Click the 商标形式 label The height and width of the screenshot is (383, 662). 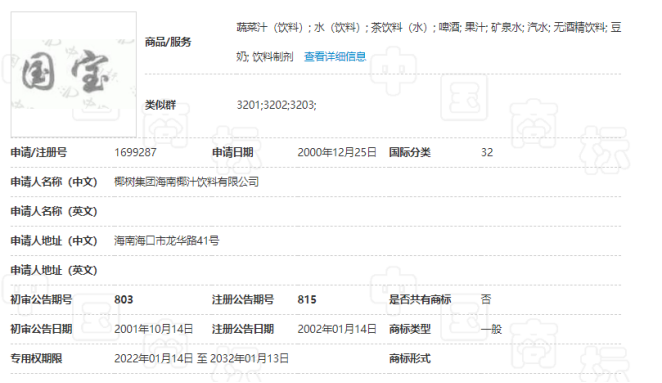pyautogui.click(x=410, y=359)
